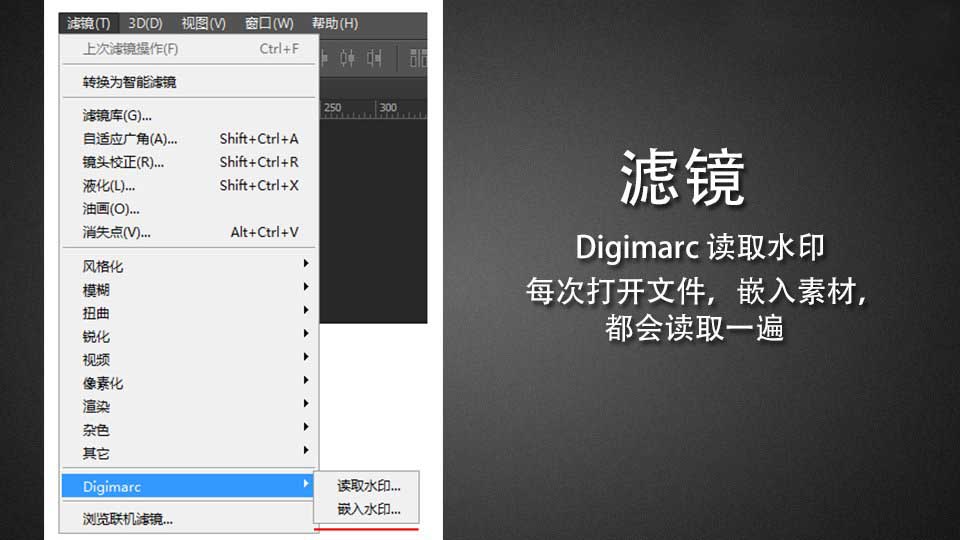
Task: Select 镜头校正(R)... filter
Action: [190, 162]
